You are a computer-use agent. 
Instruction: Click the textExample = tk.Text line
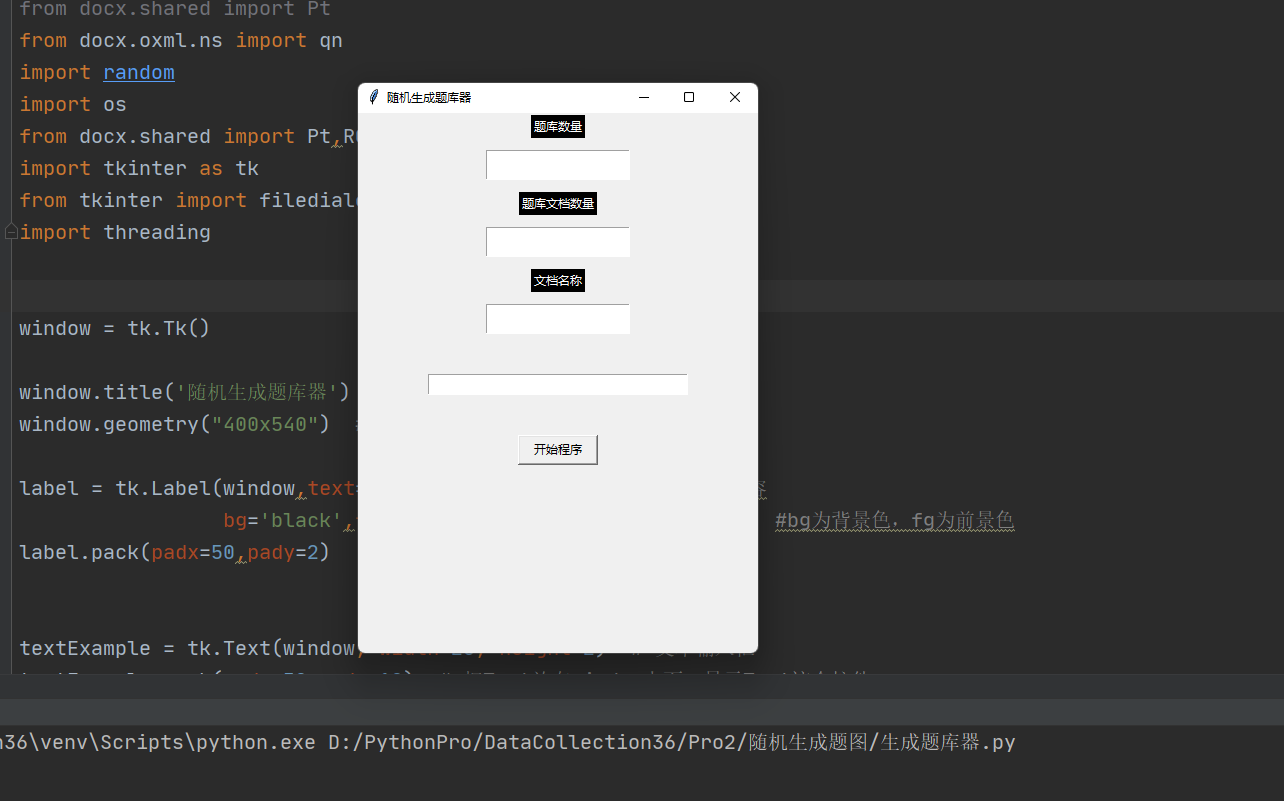[188, 648]
